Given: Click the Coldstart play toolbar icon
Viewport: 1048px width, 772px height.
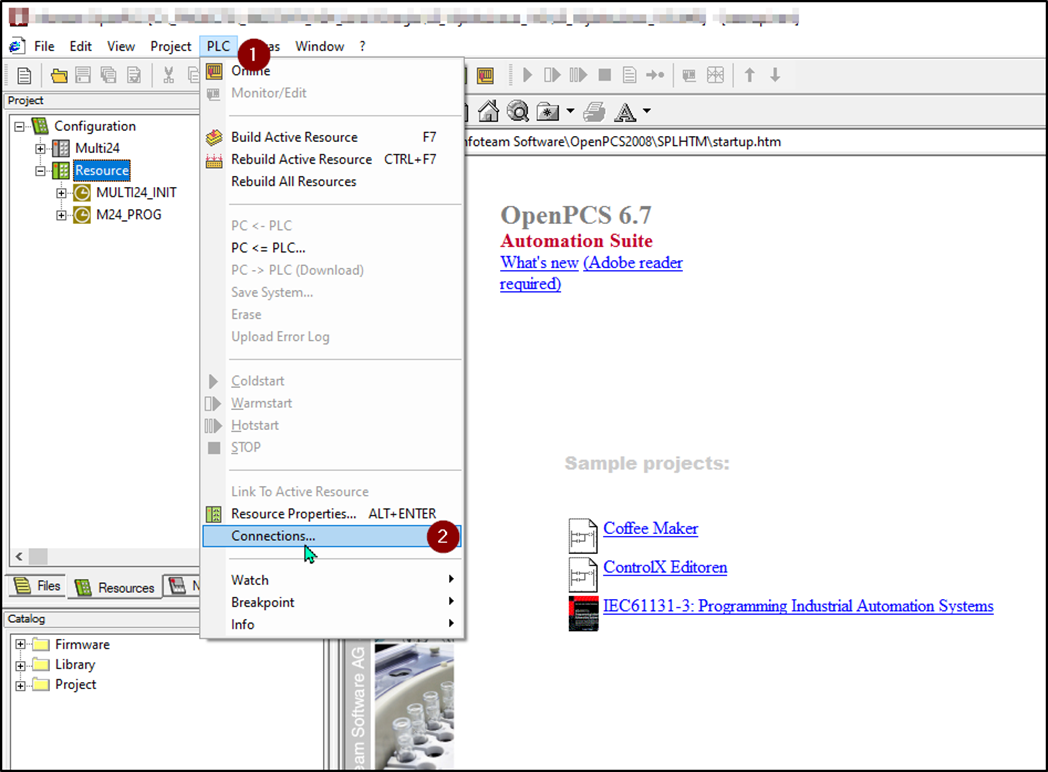Looking at the screenshot, I should point(527,75).
